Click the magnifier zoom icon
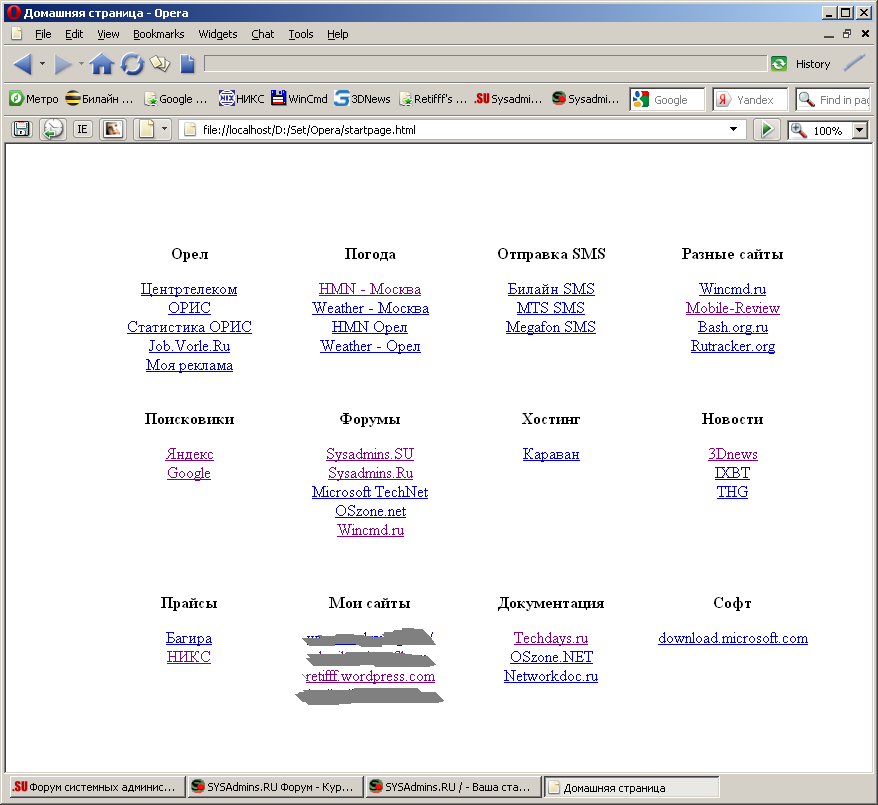The width and height of the screenshot is (878, 805). tap(798, 130)
